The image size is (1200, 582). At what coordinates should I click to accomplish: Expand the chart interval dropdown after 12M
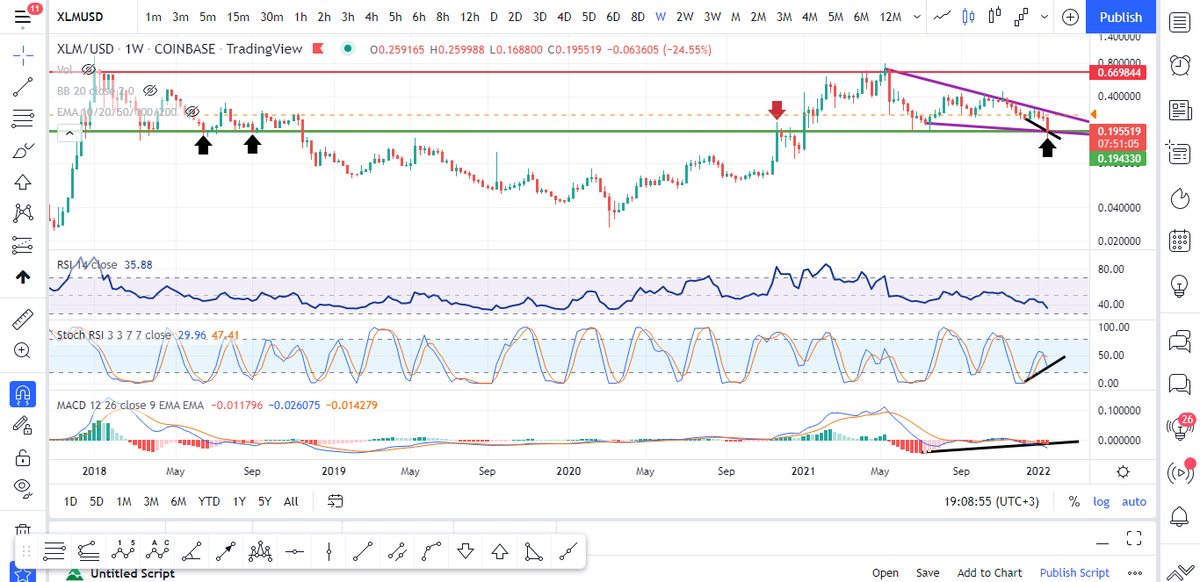[x=916, y=17]
